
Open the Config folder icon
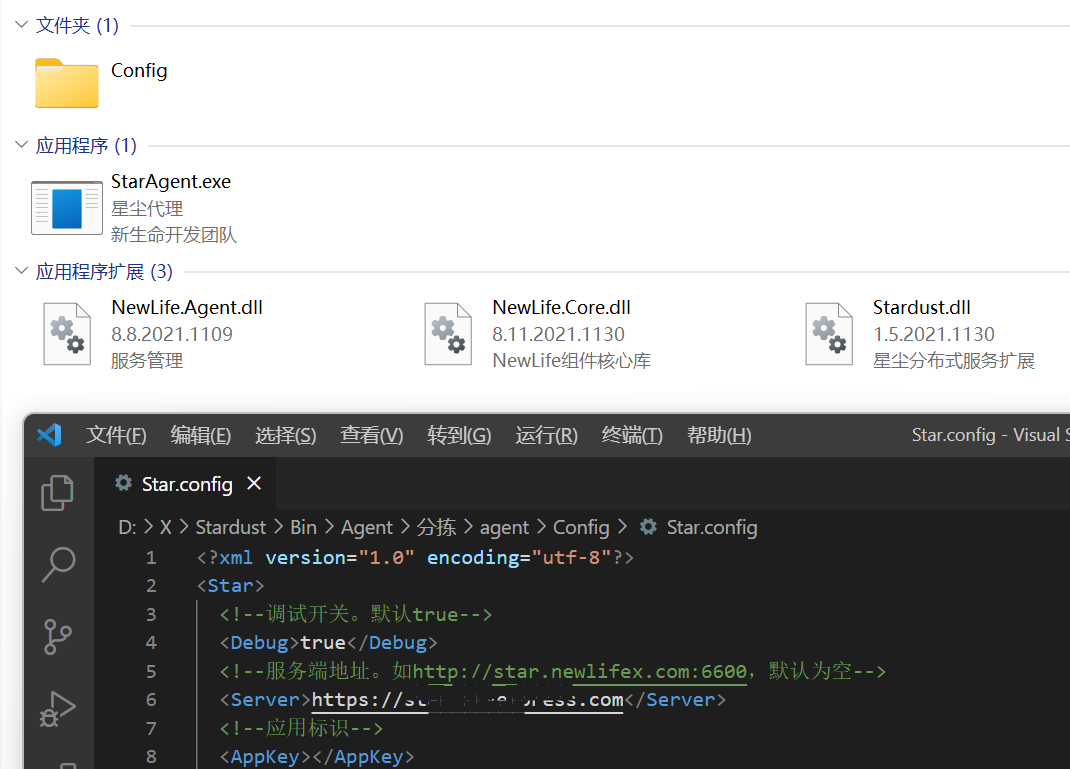(66, 83)
